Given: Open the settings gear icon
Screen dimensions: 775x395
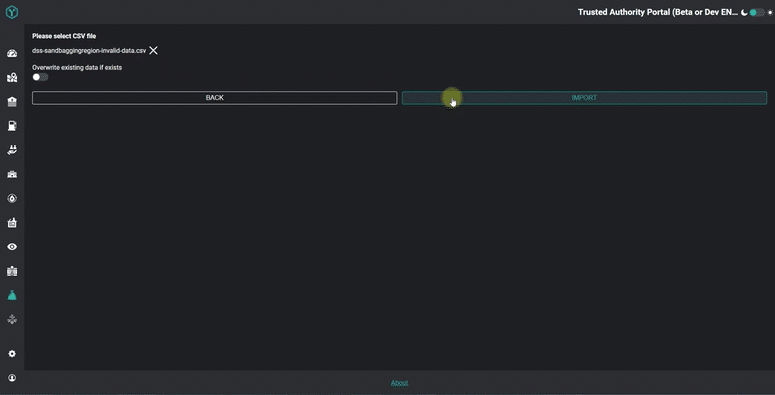Looking at the screenshot, I should [x=12, y=354].
